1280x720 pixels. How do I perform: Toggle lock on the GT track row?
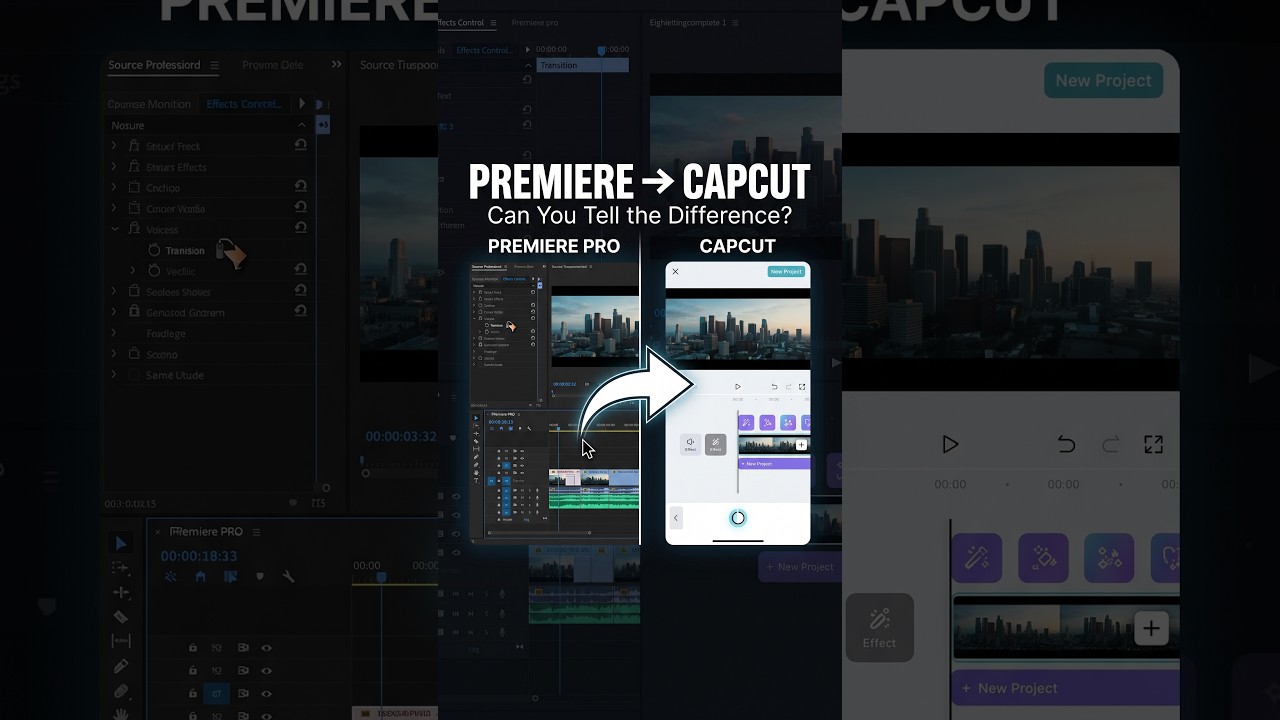[x=193, y=692]
